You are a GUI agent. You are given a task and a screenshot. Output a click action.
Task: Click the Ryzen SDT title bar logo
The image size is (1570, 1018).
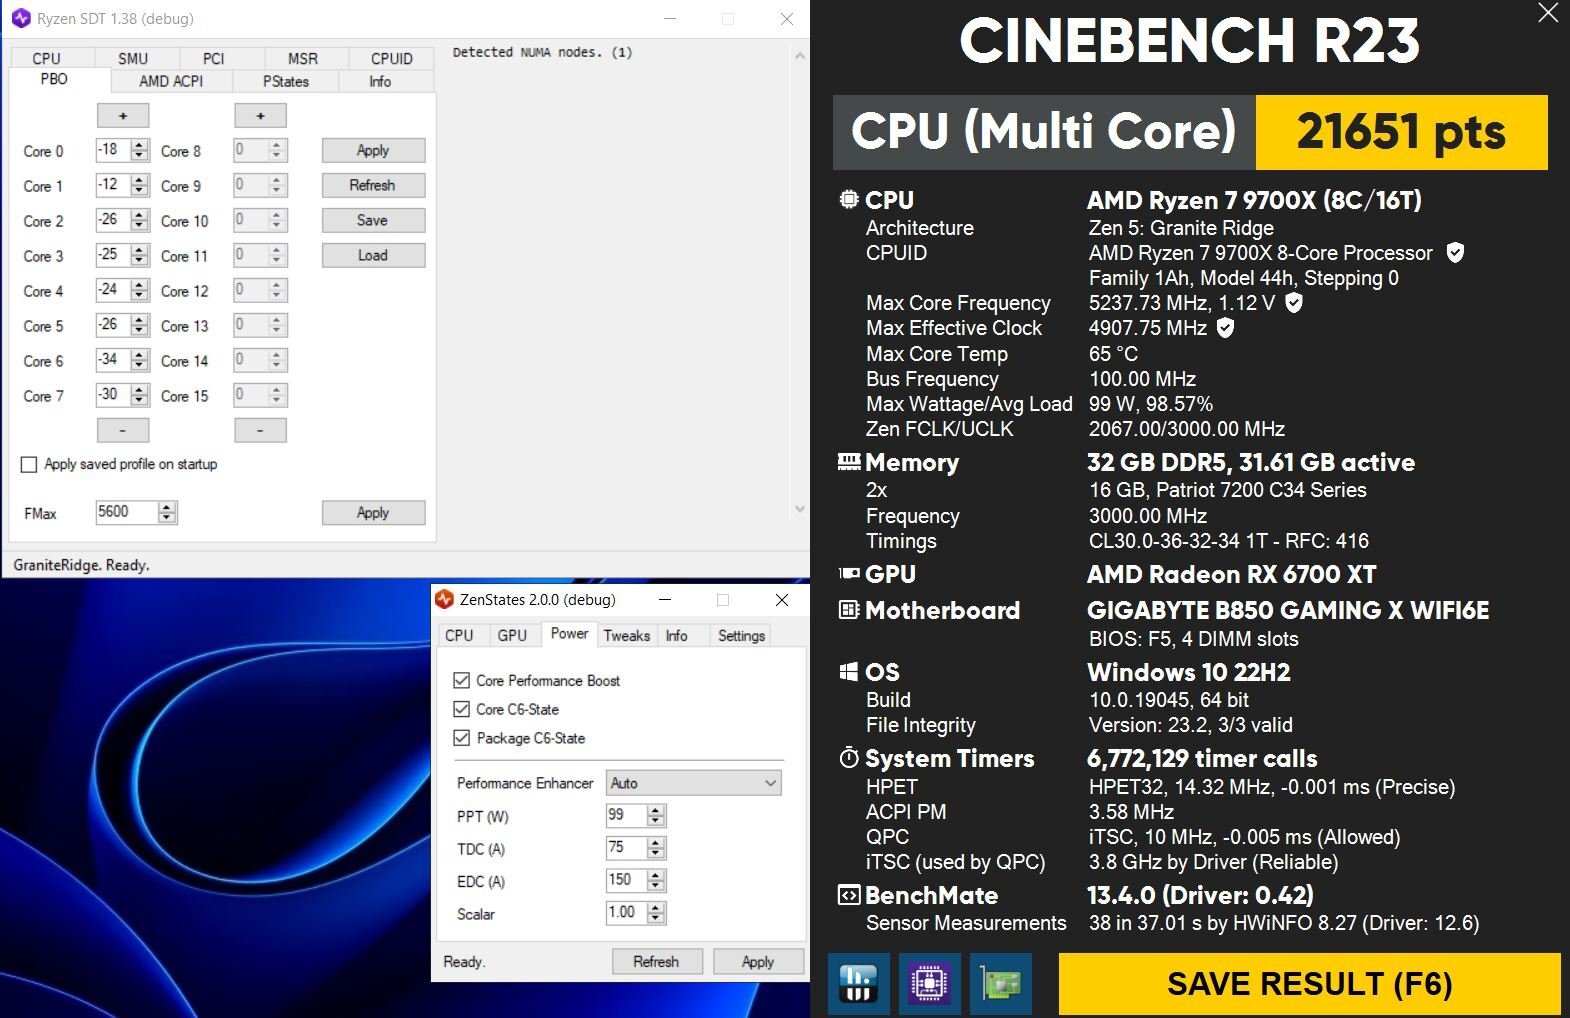pos(21,18)
